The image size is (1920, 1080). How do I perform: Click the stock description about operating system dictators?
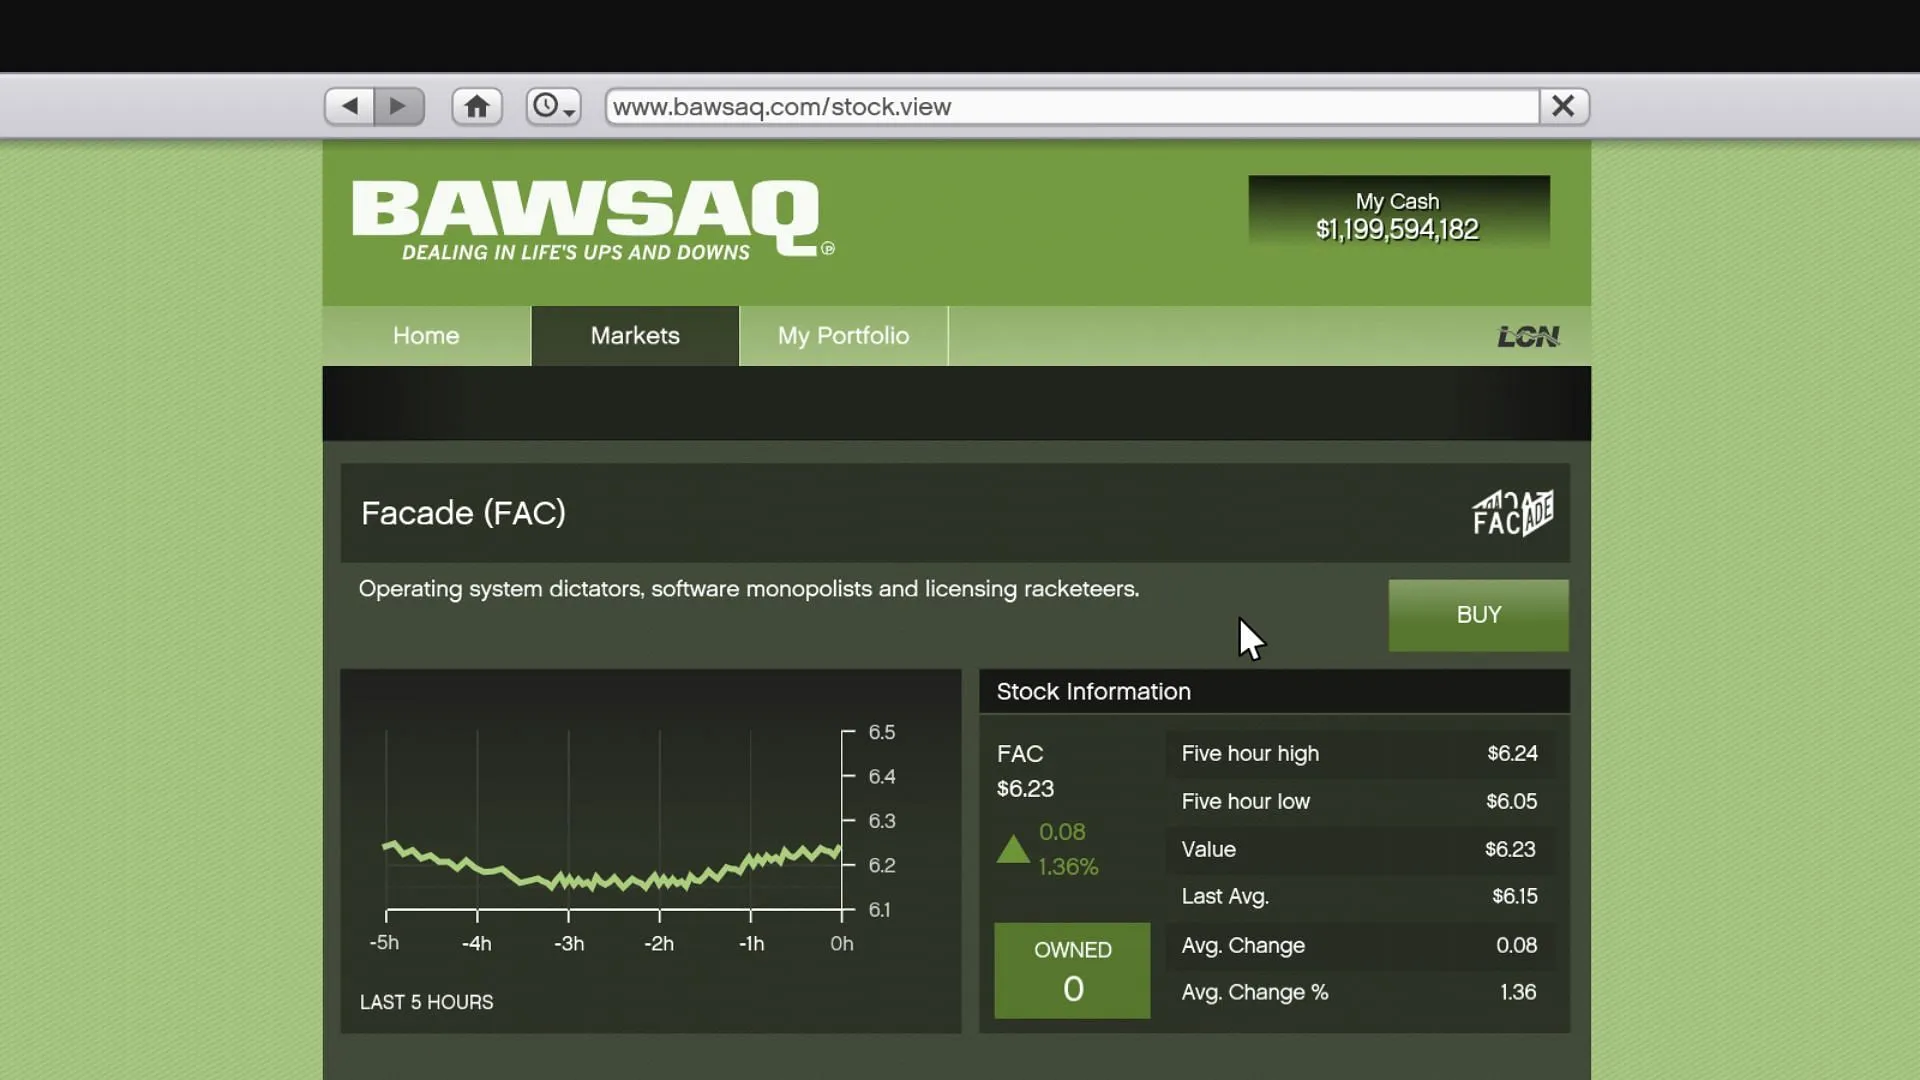tap(749, 589)
